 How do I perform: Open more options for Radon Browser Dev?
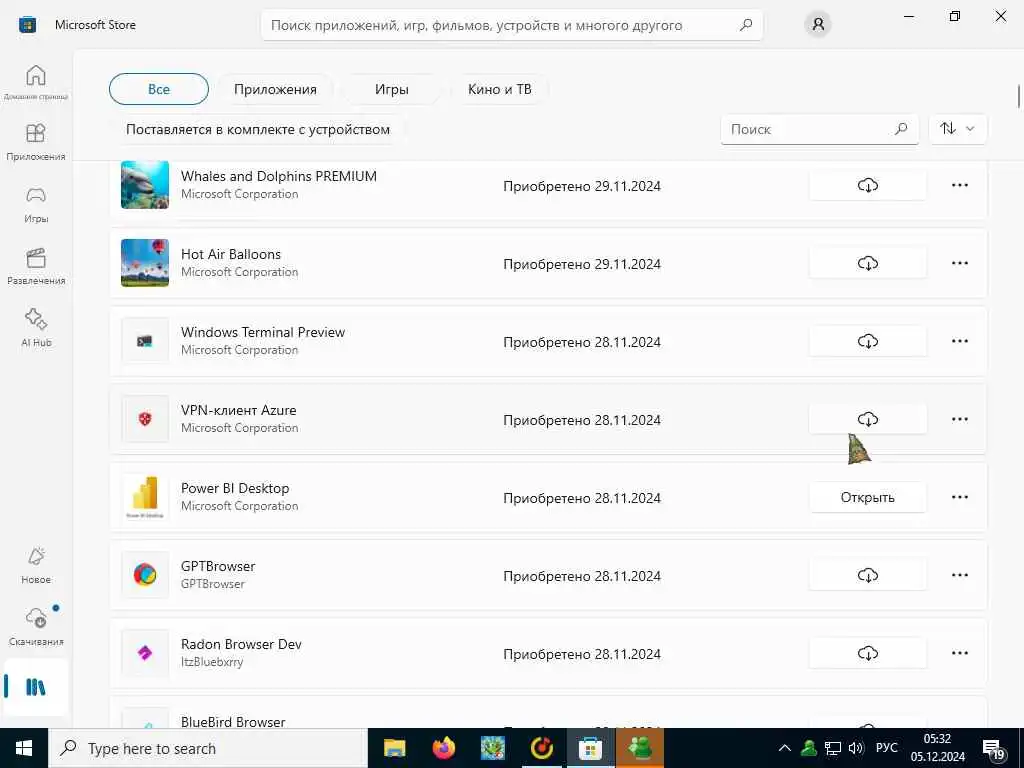click(x=959, y=652)
